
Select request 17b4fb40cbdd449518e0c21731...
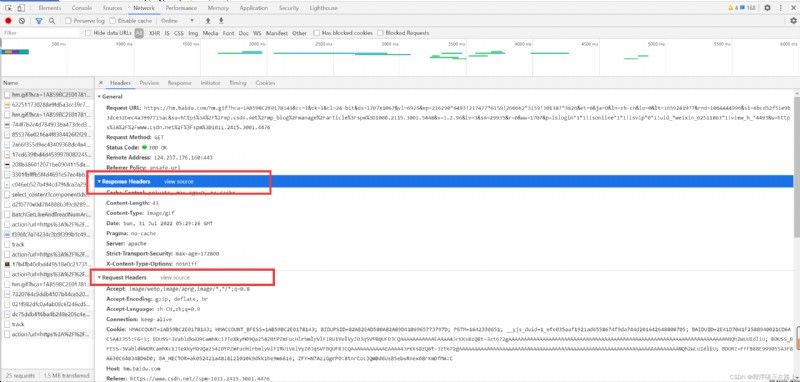(47, 264)
